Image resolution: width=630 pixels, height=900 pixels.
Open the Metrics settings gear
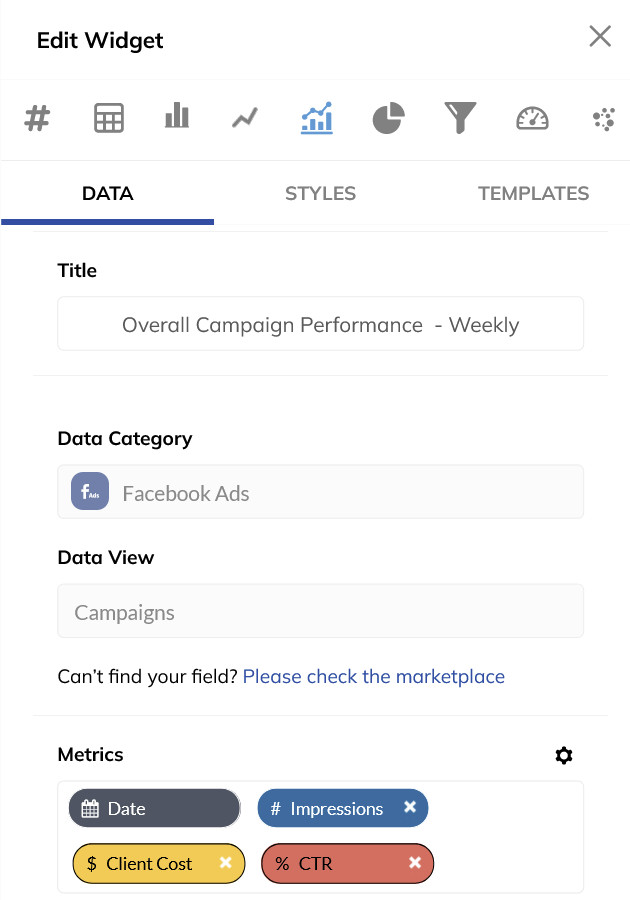click(563, 756)
